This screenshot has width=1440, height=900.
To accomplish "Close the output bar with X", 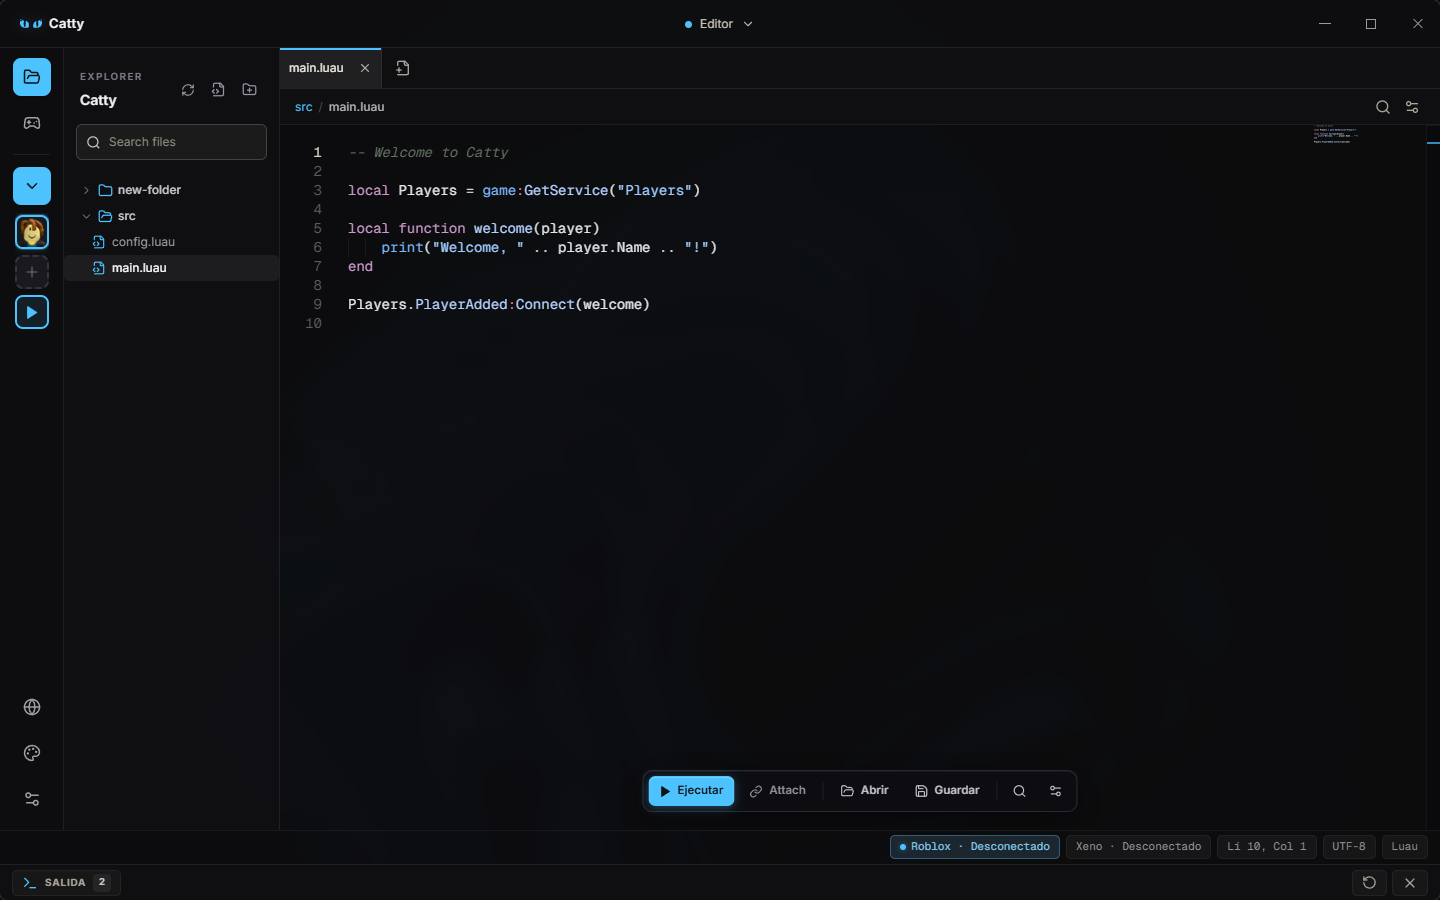I will pyautogui.click(x=1410, y=883).
